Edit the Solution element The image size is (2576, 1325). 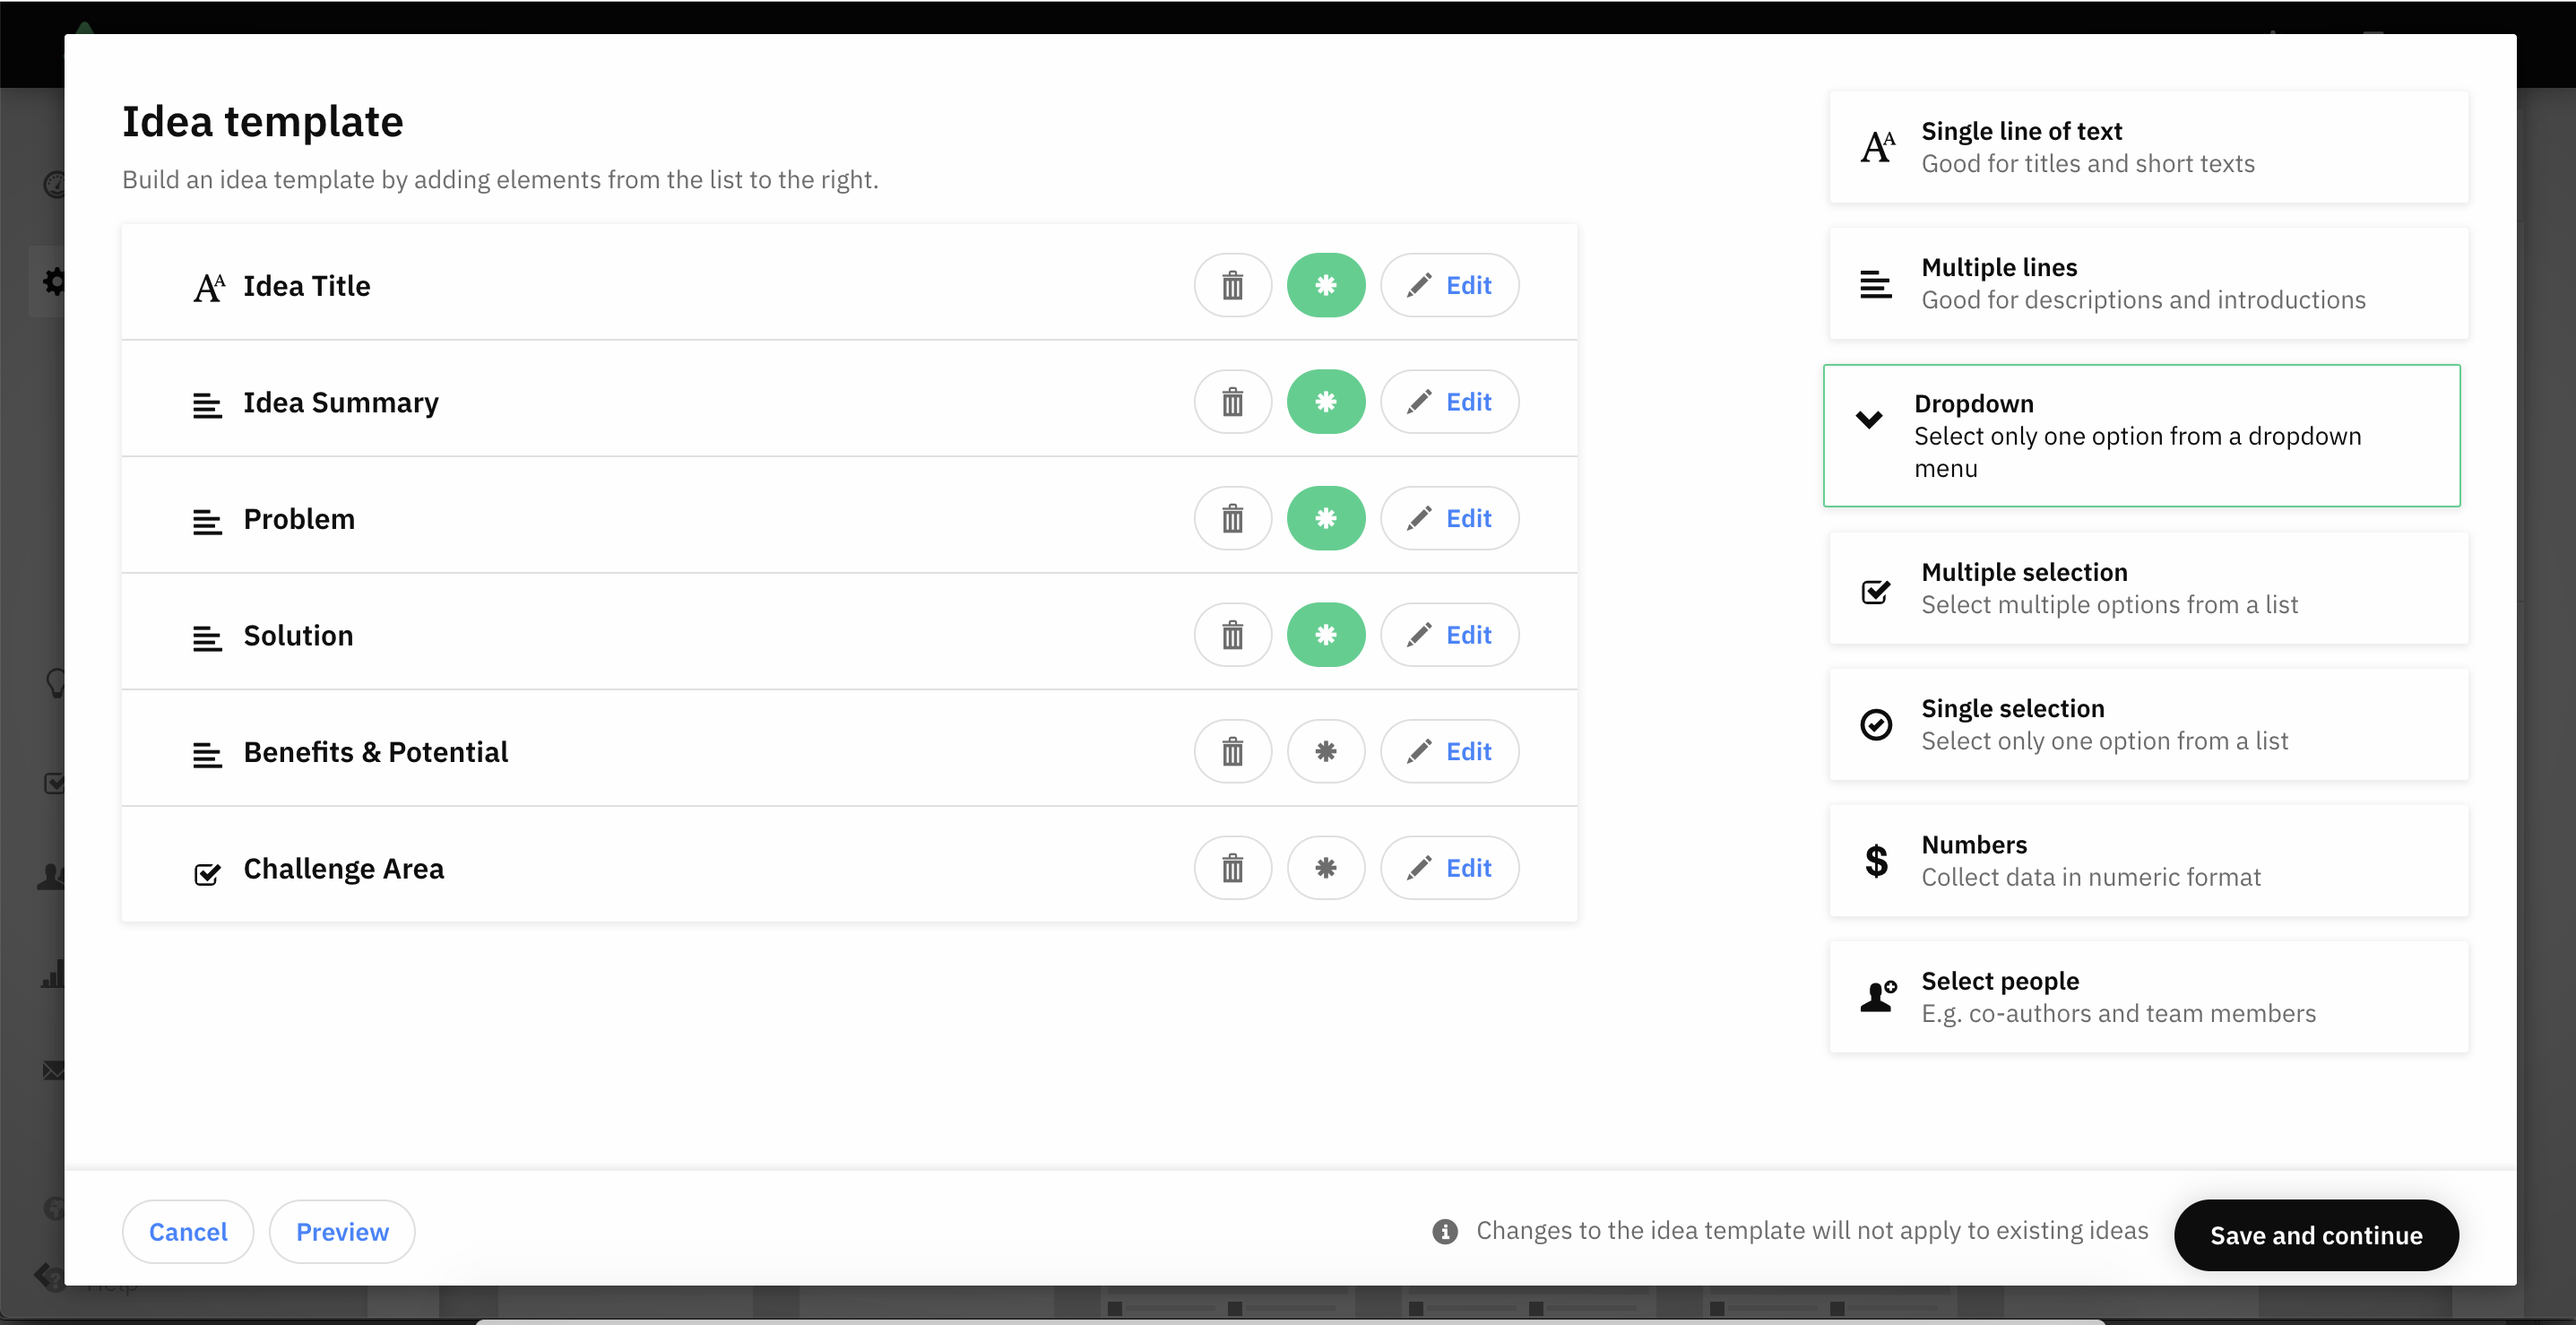coord(1449,635)
